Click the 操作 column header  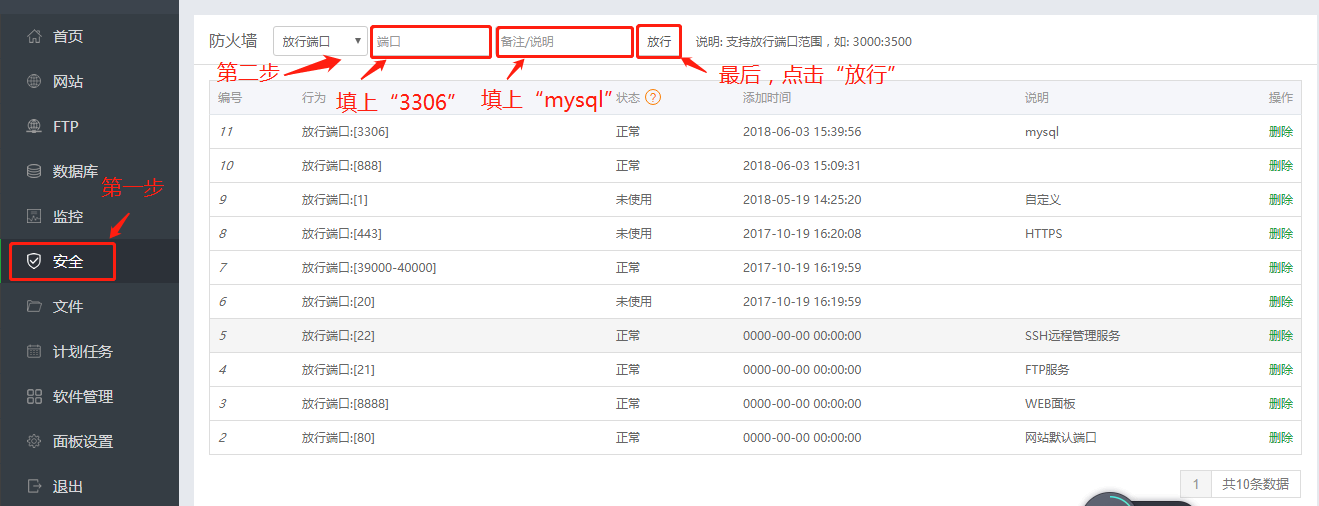point(1280,97)
